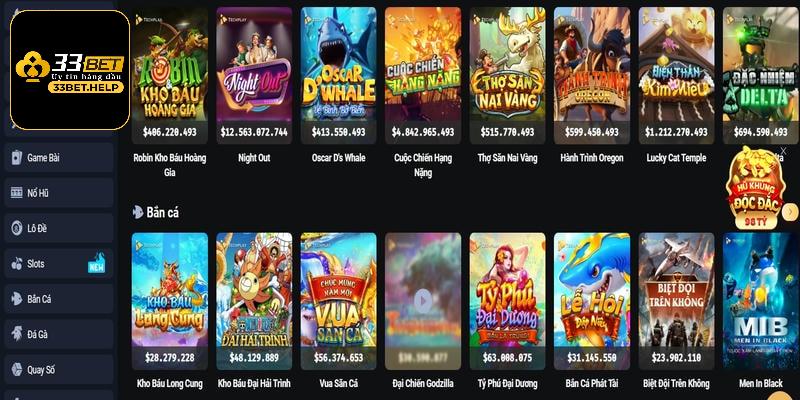This screenshot has height=400, width=800.
Task: Close the Hũ Khủng Độc Đắc popup
Action: tap(783, 152)
